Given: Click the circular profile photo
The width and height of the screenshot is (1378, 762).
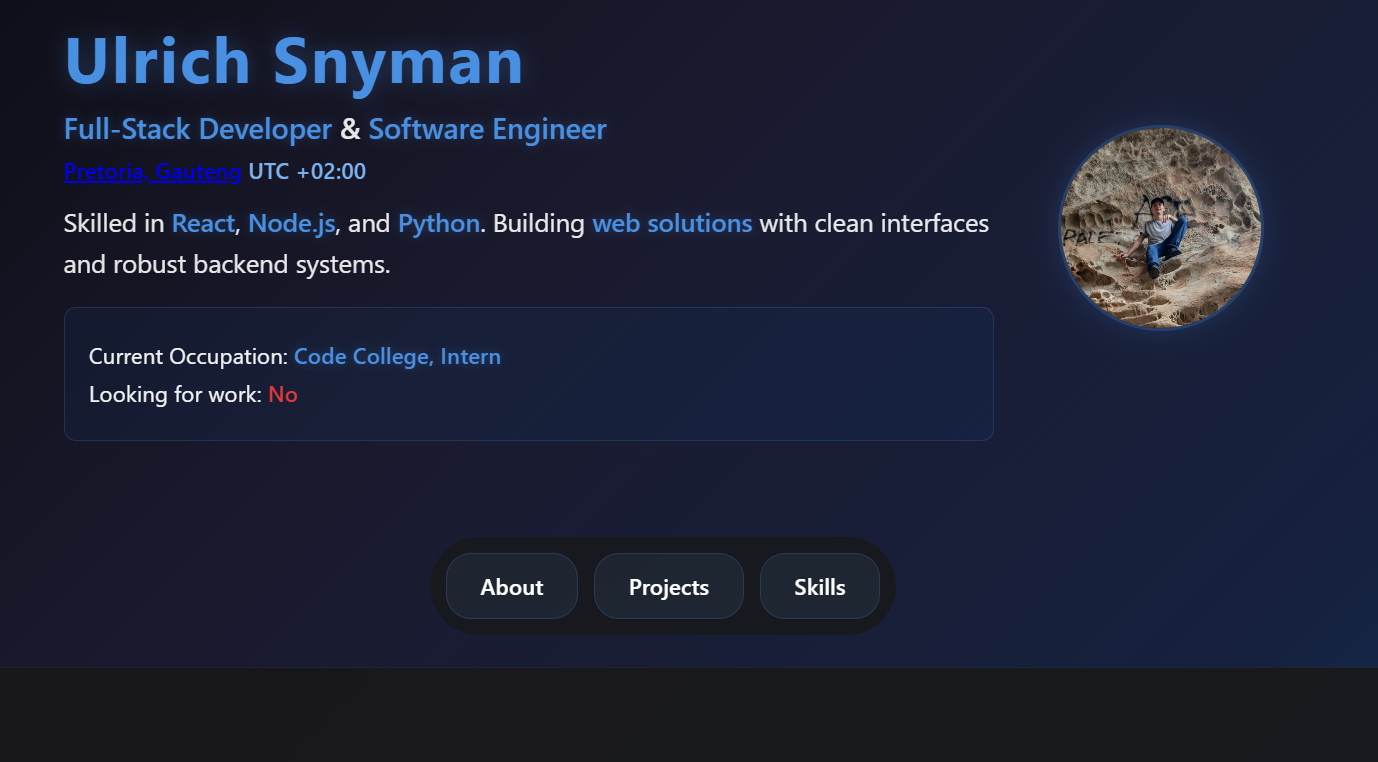Looking at the screenshot, I should click(x=1161, y=227).
